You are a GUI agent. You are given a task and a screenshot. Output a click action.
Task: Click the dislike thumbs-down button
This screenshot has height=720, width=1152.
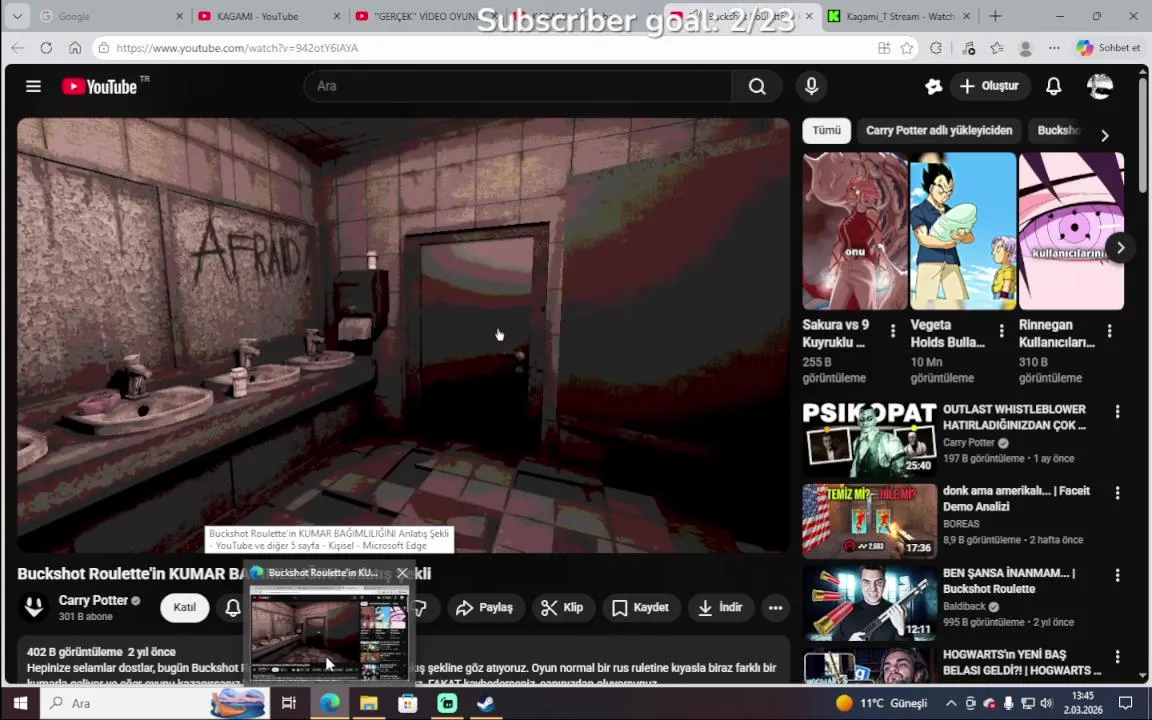[420, 608]
